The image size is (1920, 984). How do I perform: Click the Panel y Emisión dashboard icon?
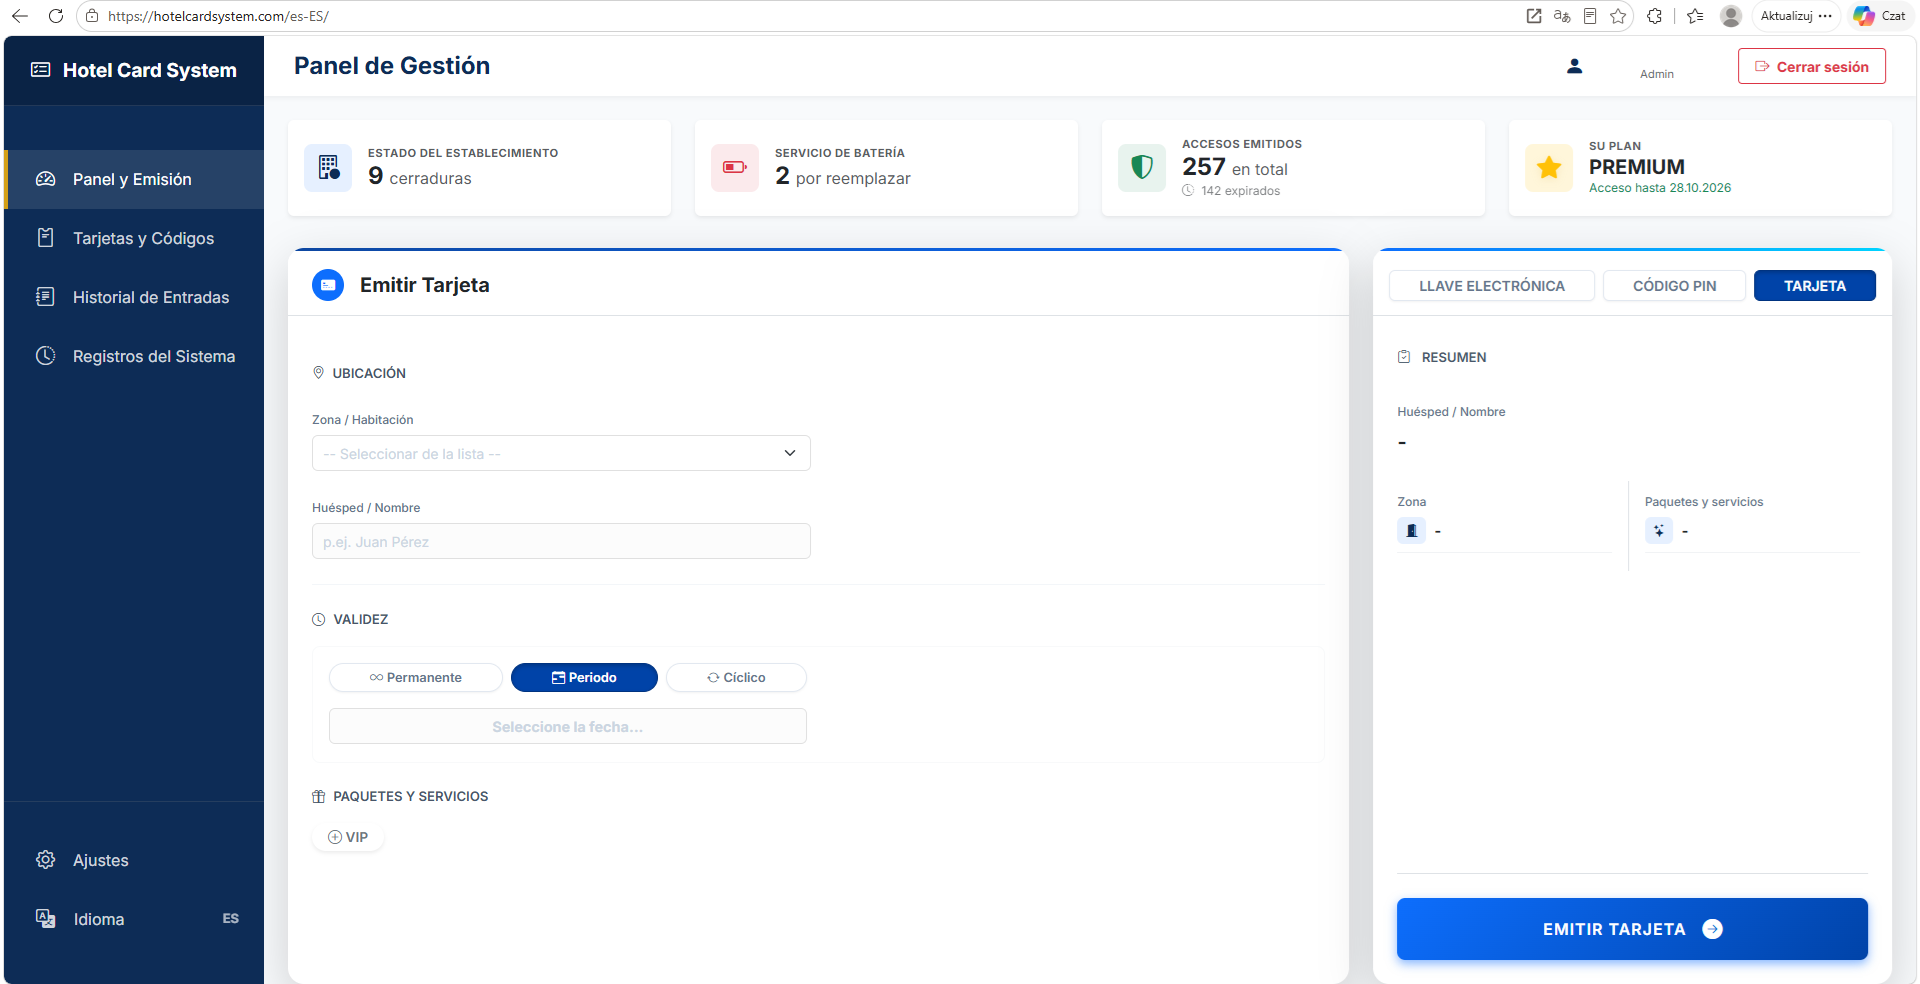(46, 179)
